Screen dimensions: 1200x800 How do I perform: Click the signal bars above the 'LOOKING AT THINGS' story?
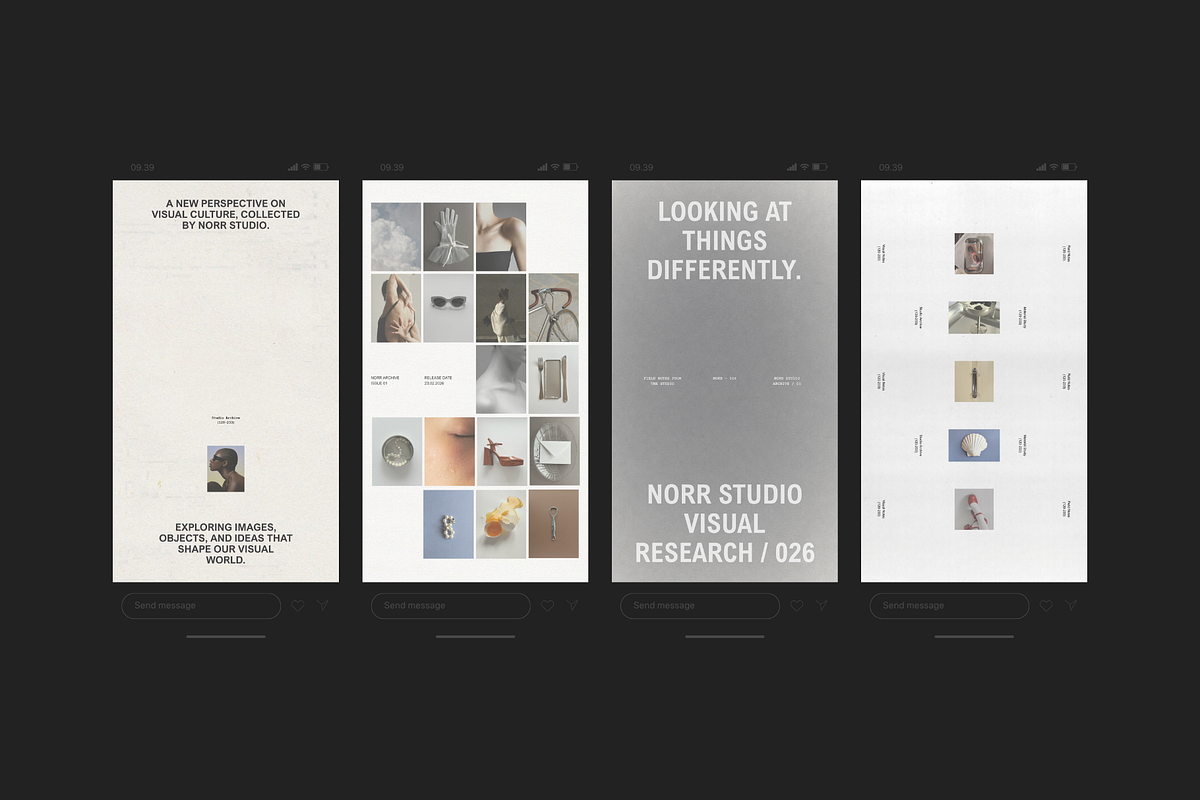792,167
